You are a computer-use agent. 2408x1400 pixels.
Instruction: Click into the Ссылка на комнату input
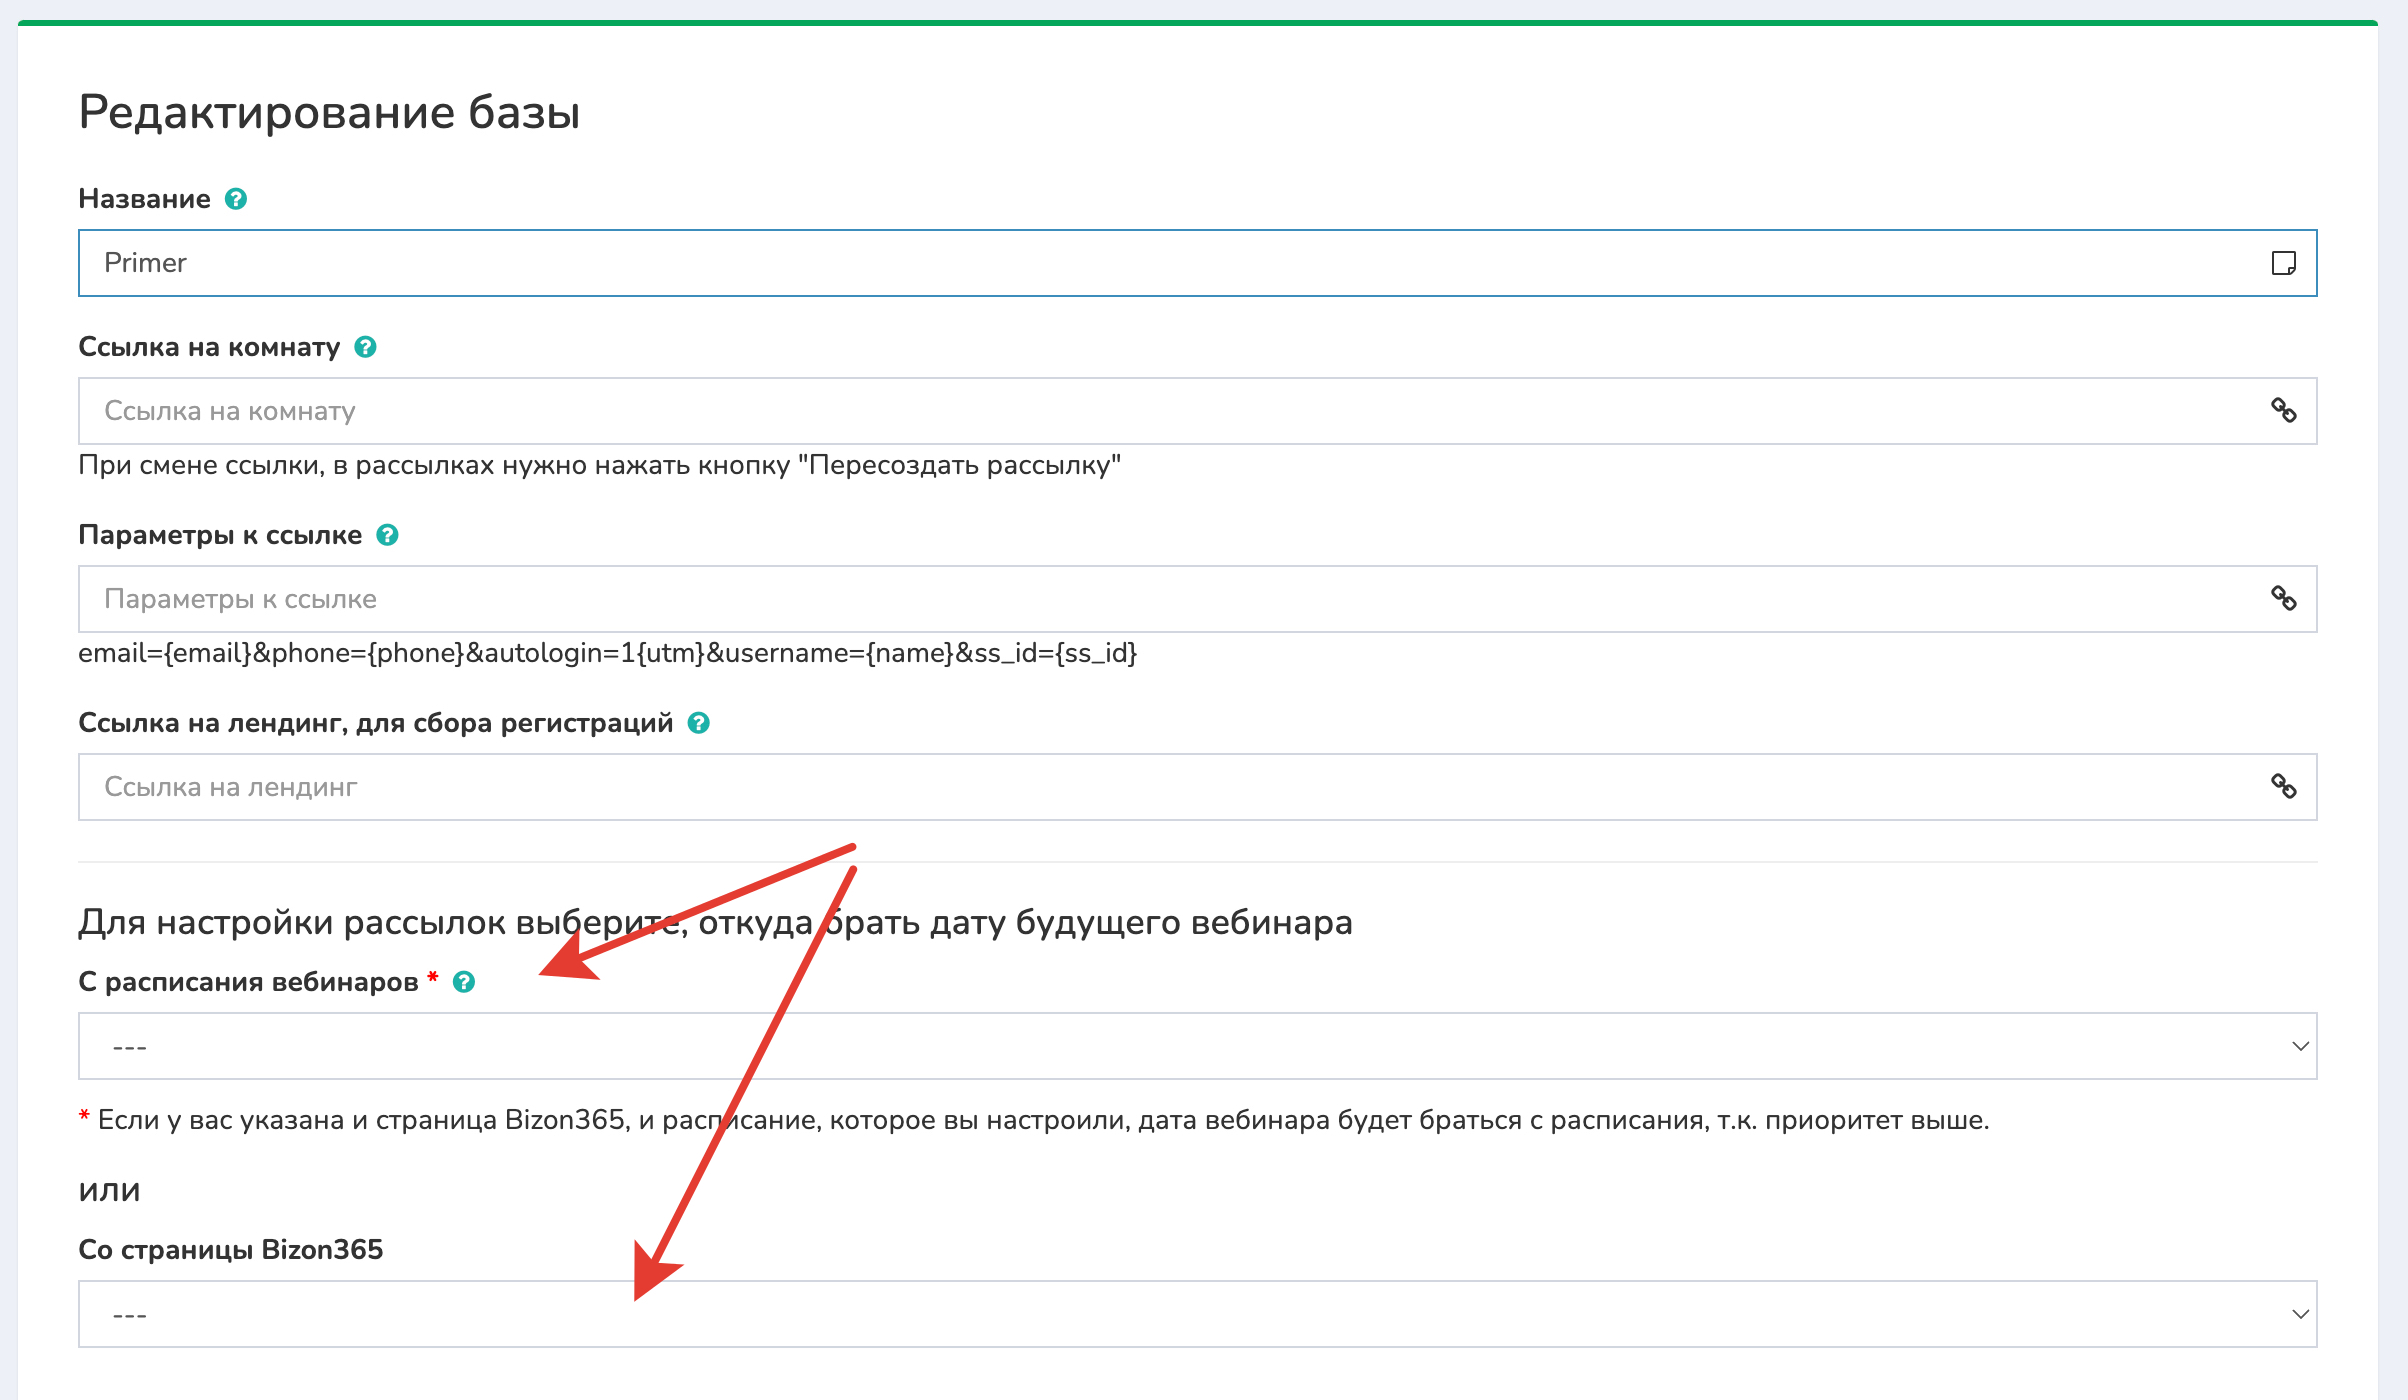[1100, 411]
